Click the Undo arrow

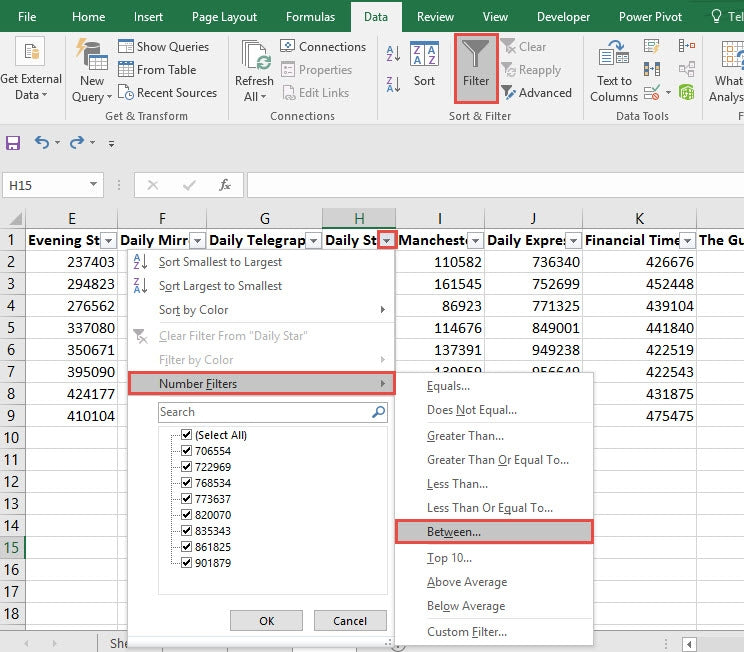42,142
